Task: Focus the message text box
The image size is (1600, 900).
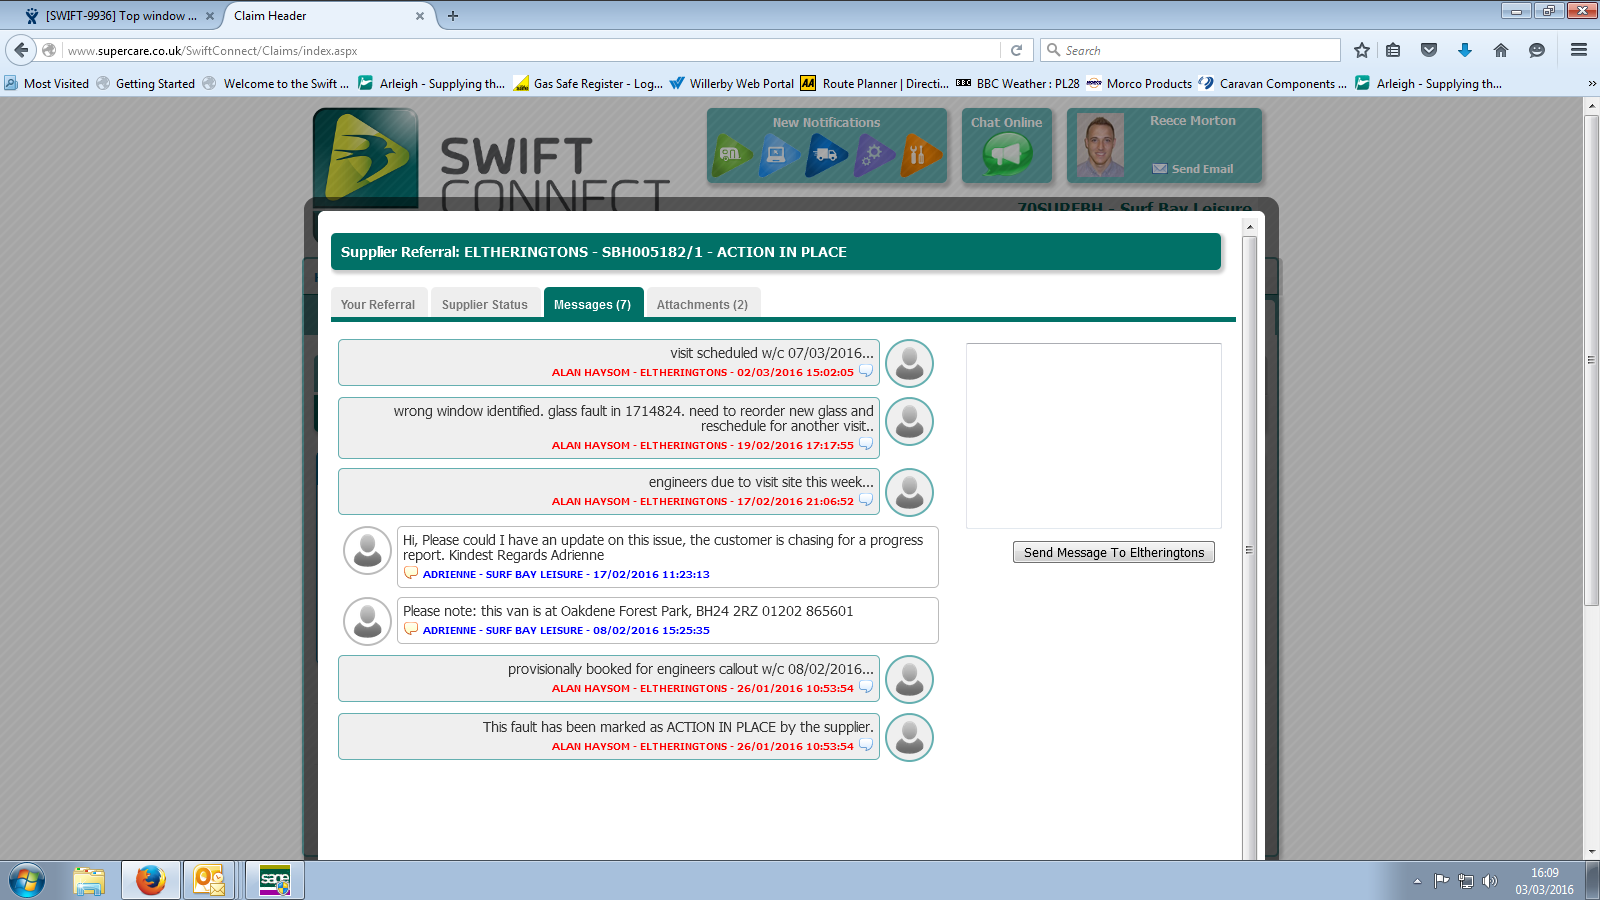Action: [1093, 435]
